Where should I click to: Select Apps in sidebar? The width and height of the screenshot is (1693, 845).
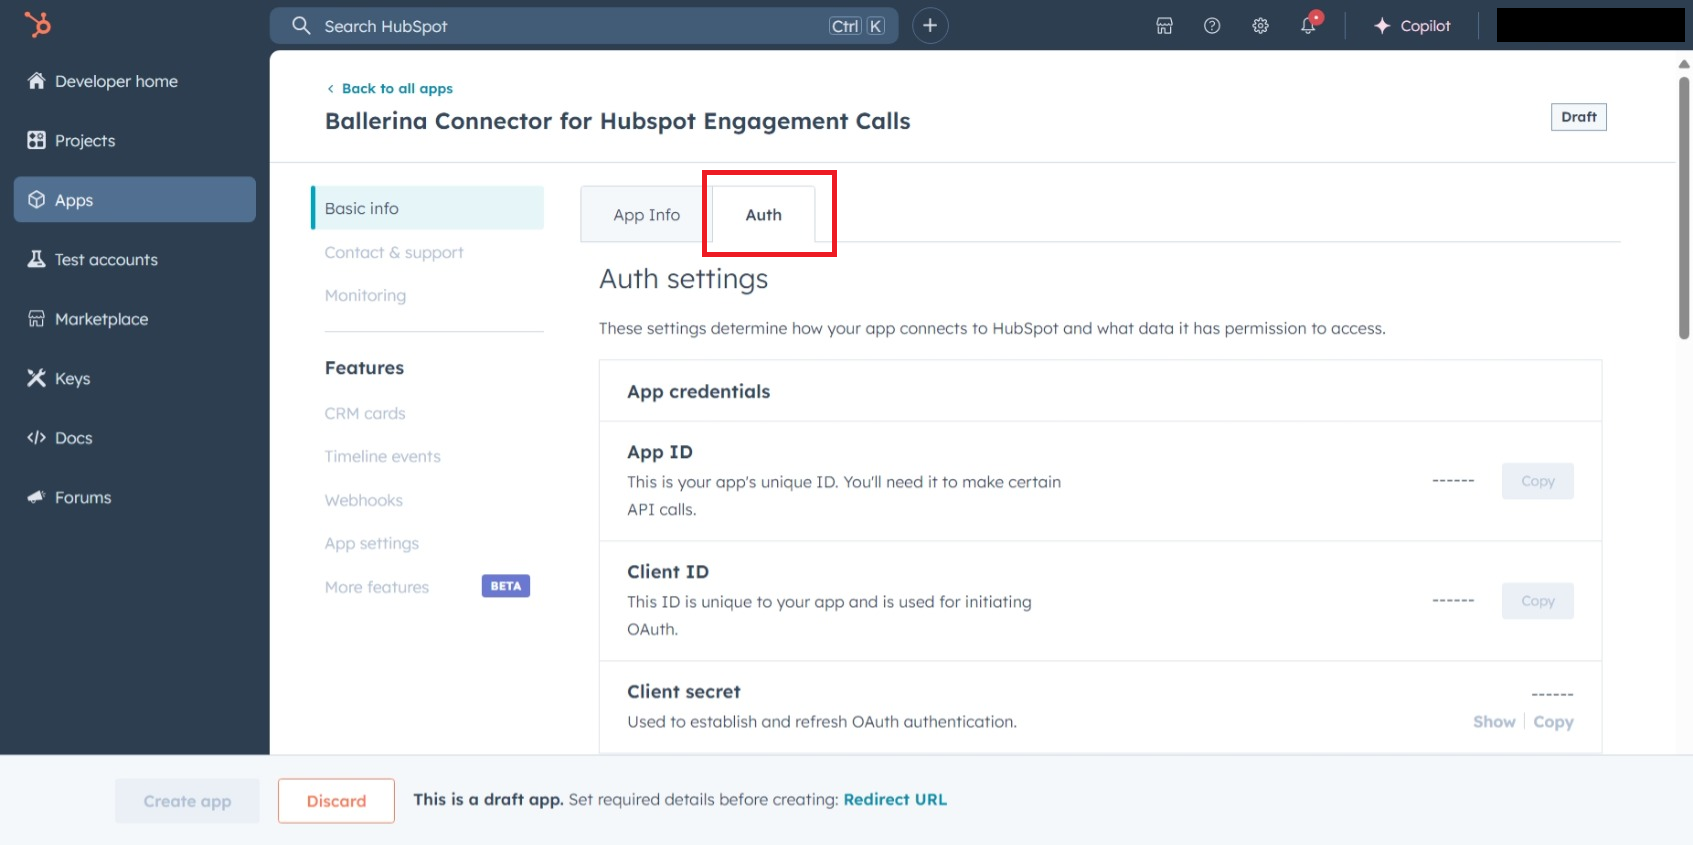click(135, 200)
